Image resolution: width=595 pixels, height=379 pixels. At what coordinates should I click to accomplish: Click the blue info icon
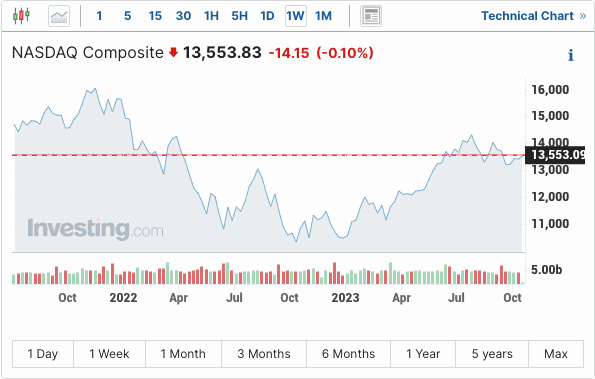tap(570, 55)
